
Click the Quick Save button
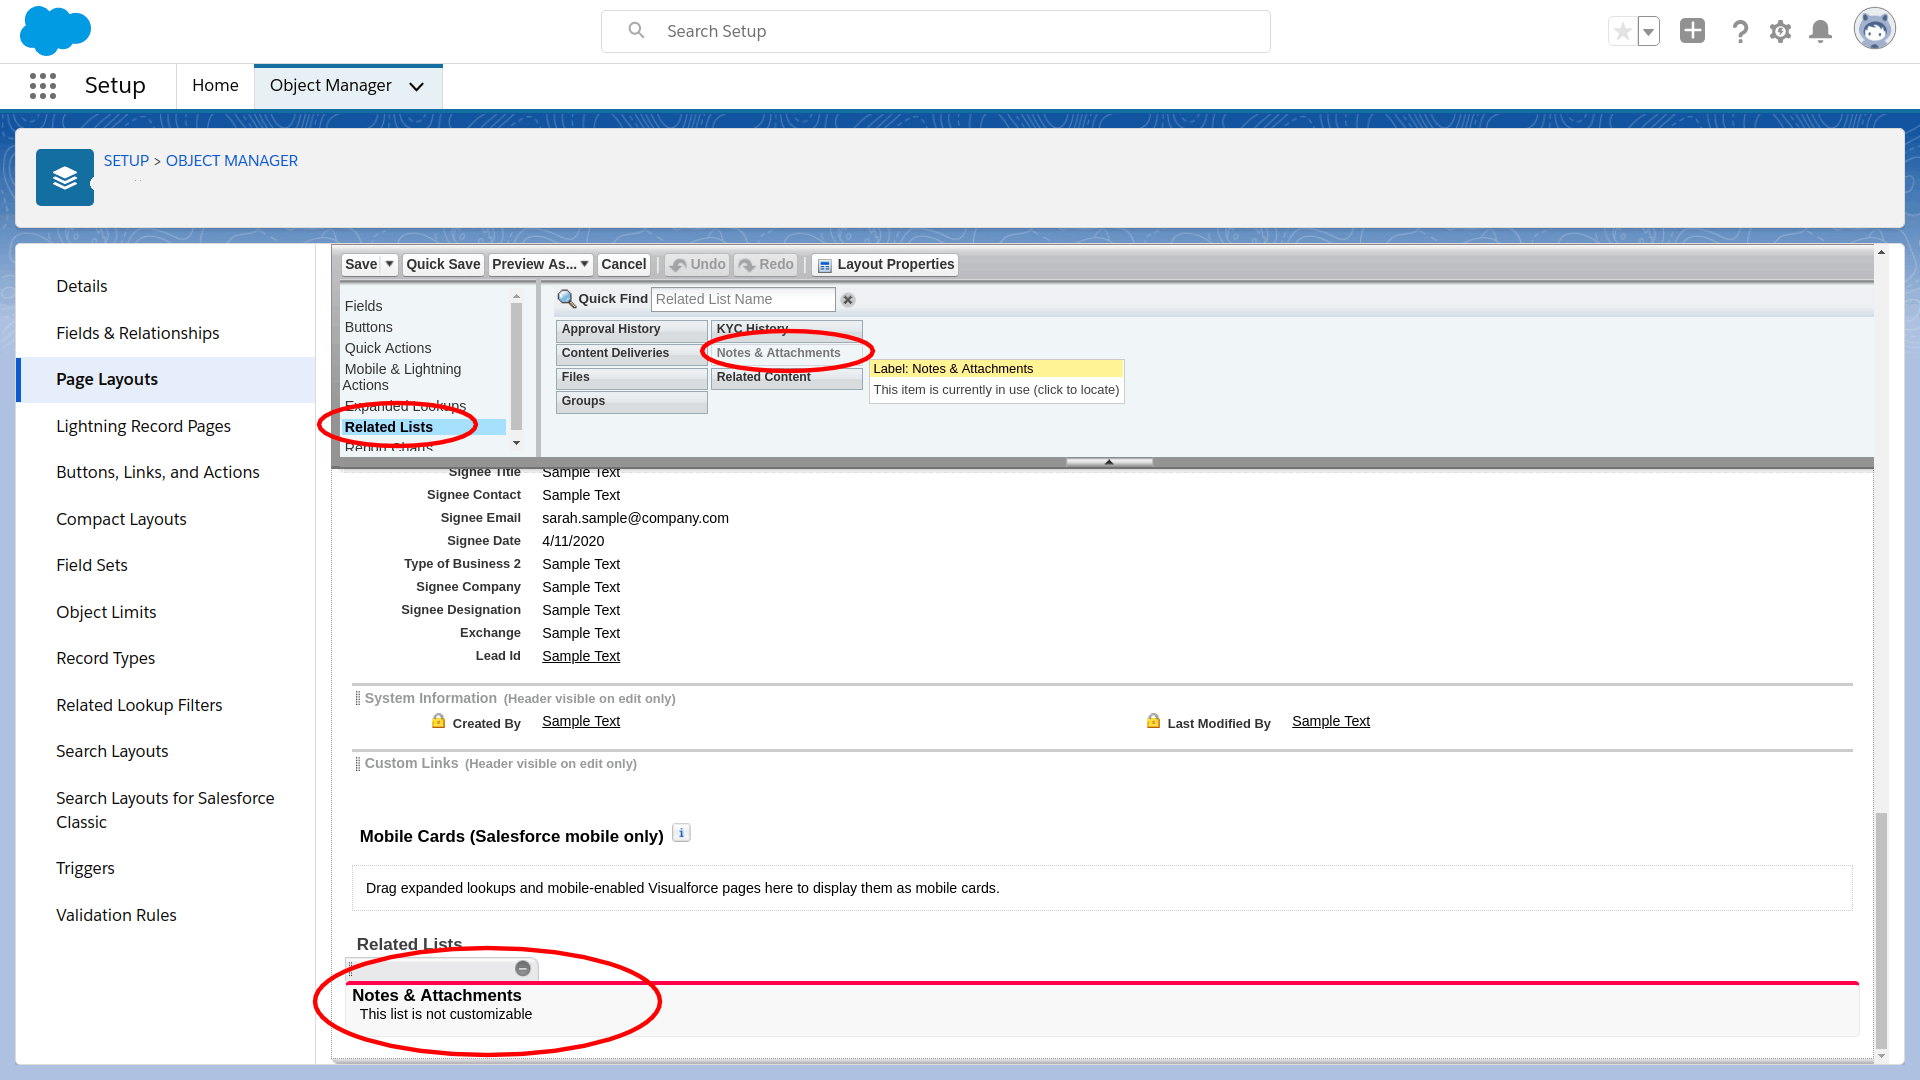click(442, 262)
